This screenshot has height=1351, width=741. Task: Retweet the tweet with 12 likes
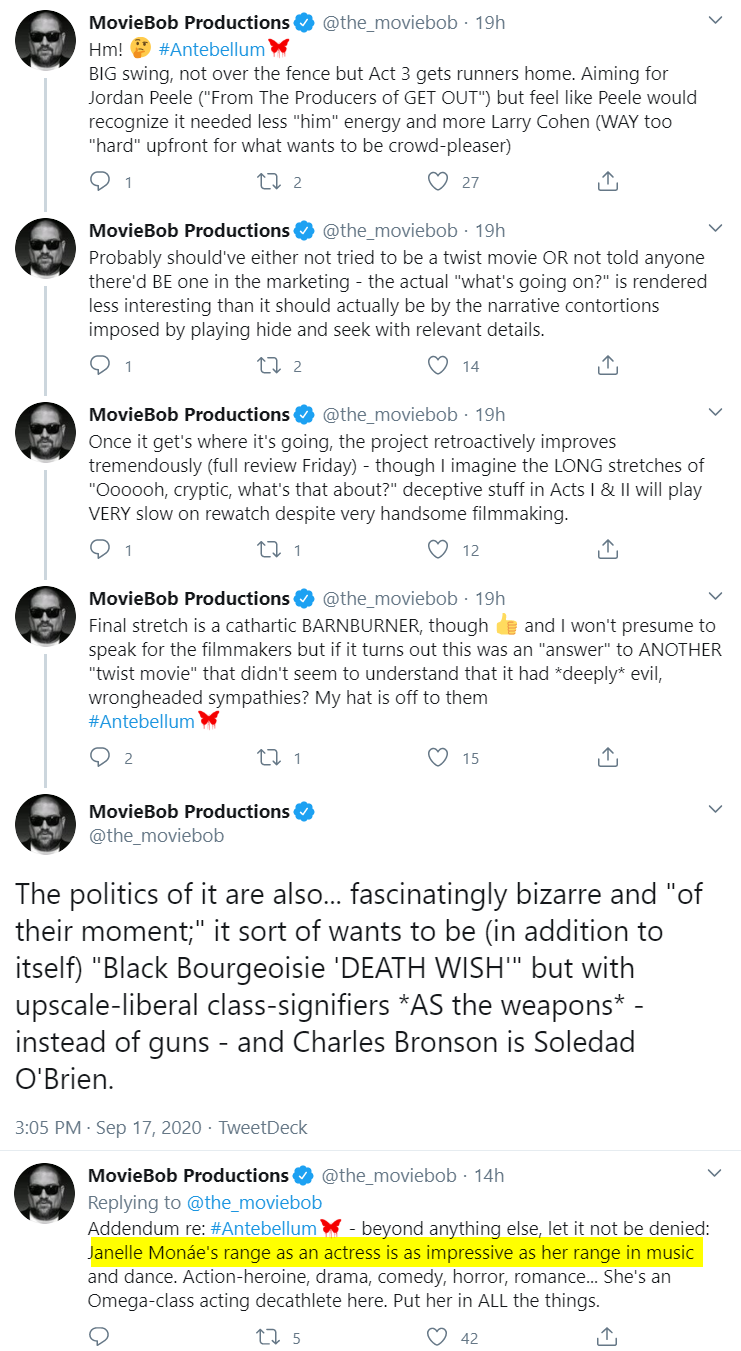coord(268,549)
